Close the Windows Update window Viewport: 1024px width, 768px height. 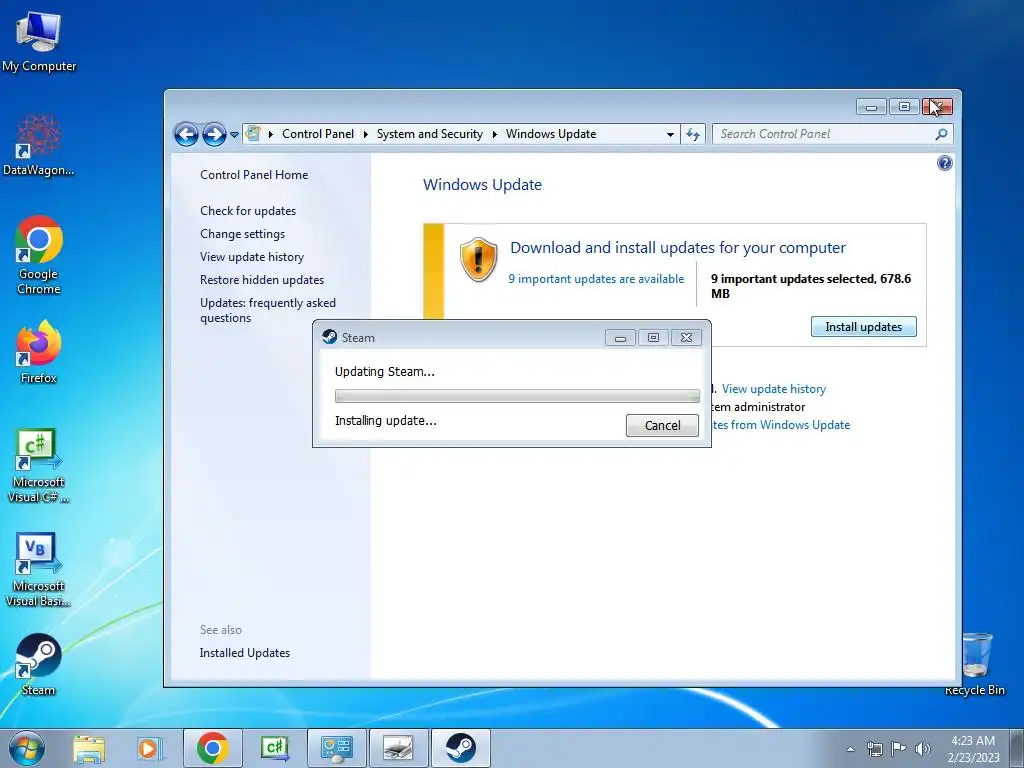pos(937,106)
